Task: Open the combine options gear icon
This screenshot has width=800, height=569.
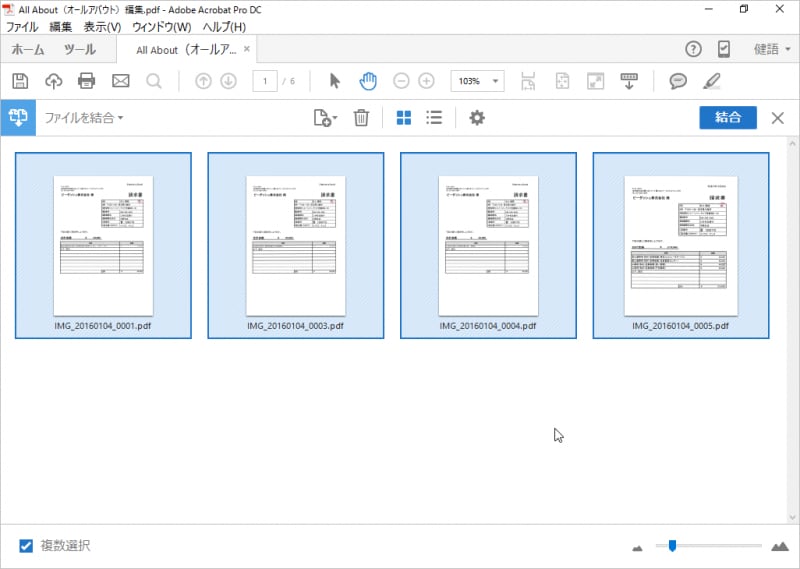Action: (477, 118)
